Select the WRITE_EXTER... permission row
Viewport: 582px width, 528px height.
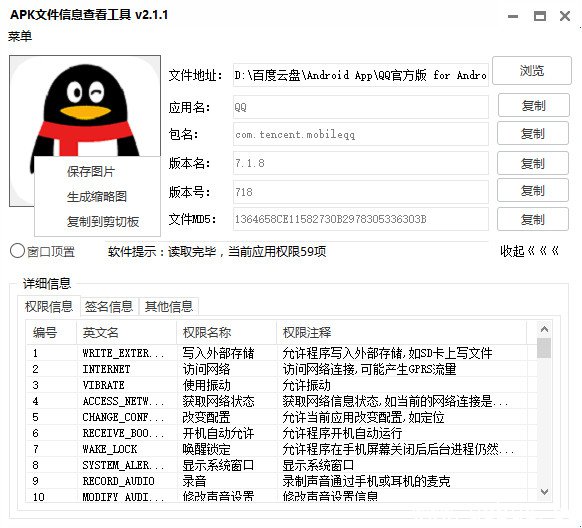click(281, 353)
